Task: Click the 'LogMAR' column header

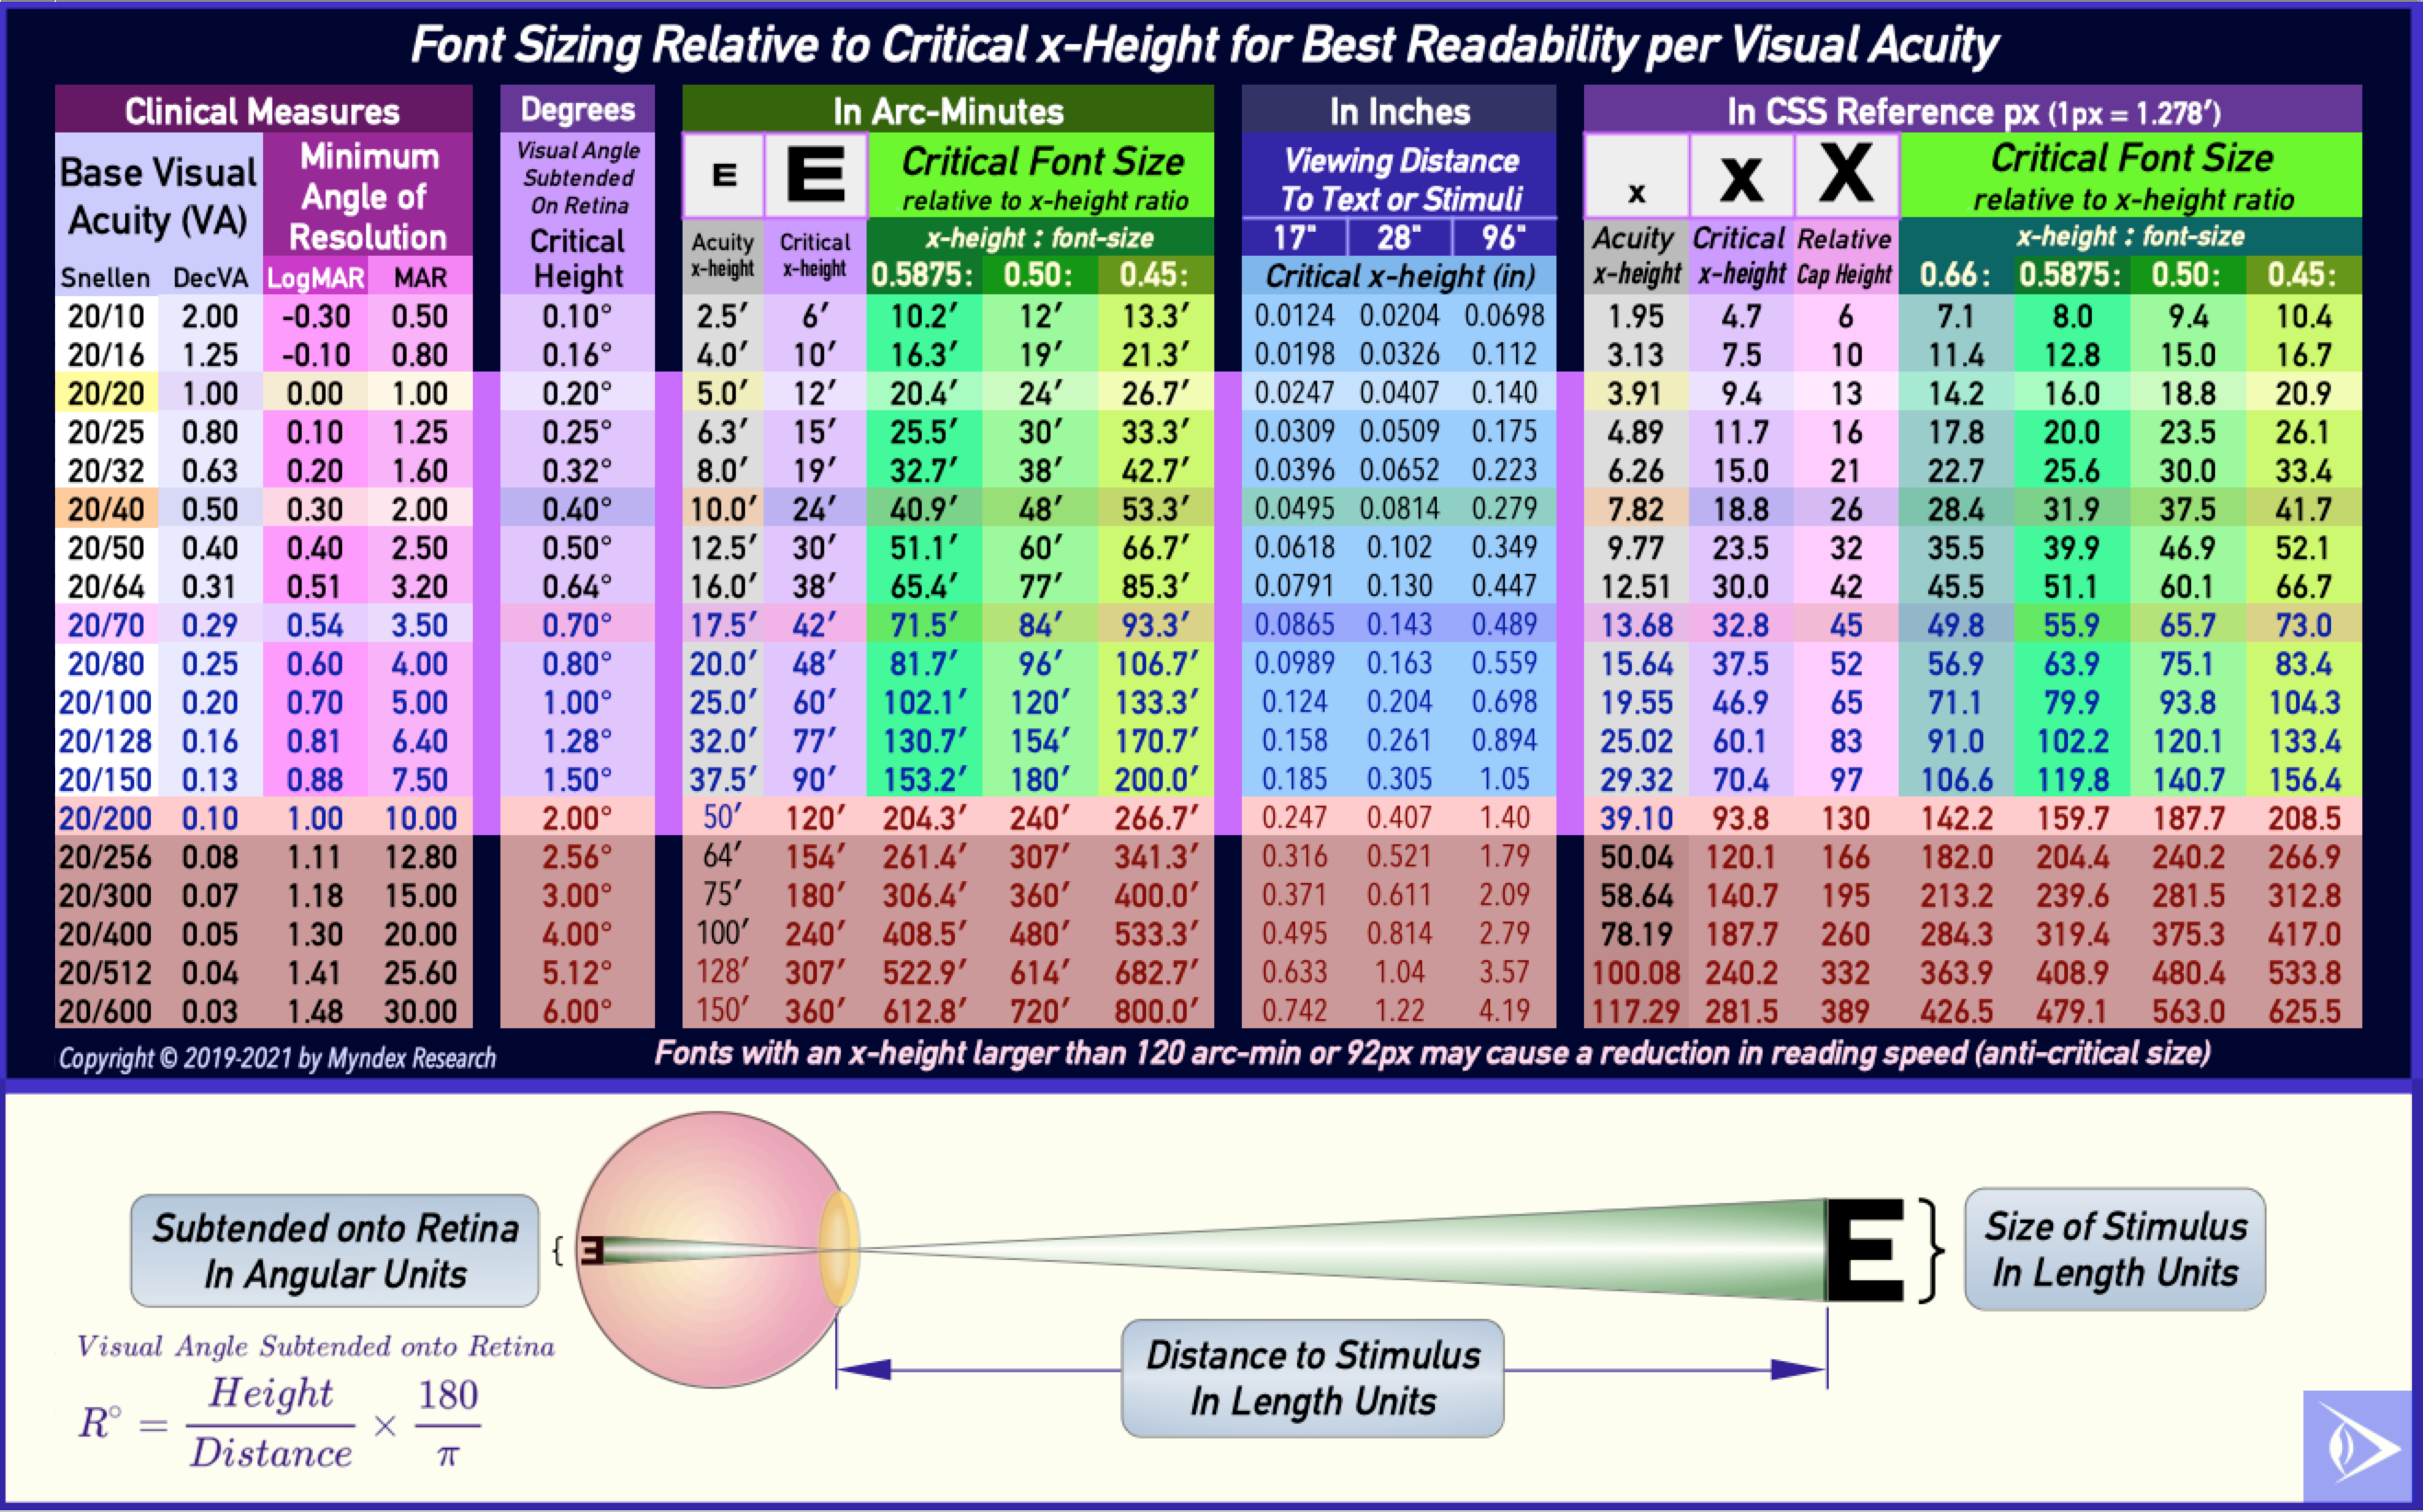Action: click(x=315, y=278)
